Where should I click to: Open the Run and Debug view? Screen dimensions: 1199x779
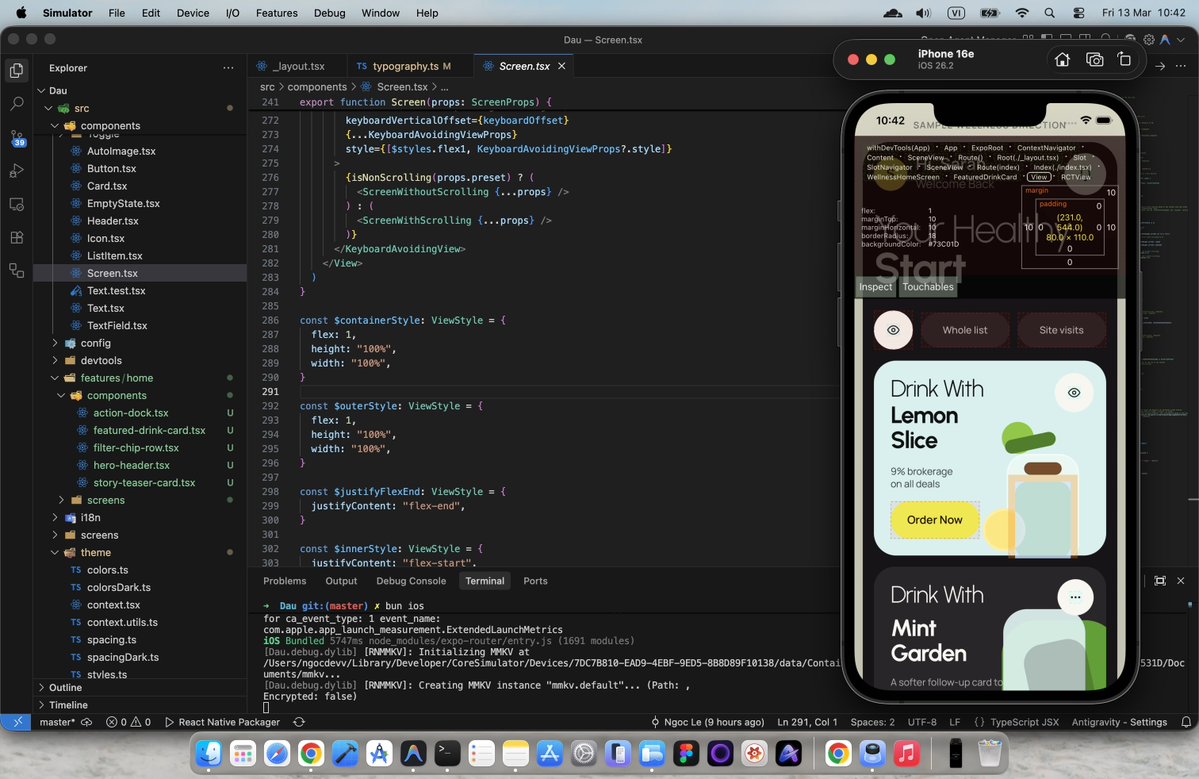(x=16, y=170)
